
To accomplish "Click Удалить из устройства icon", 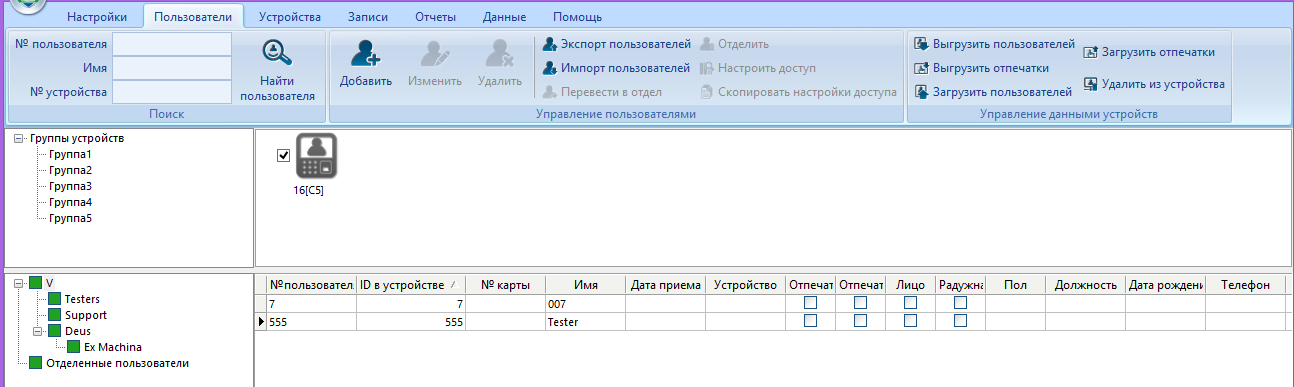I will point(1090,84).
